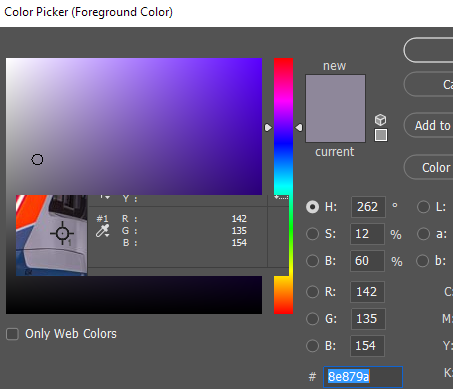
Task: Click the Info panel R value 142
Action: coord(239,219)
